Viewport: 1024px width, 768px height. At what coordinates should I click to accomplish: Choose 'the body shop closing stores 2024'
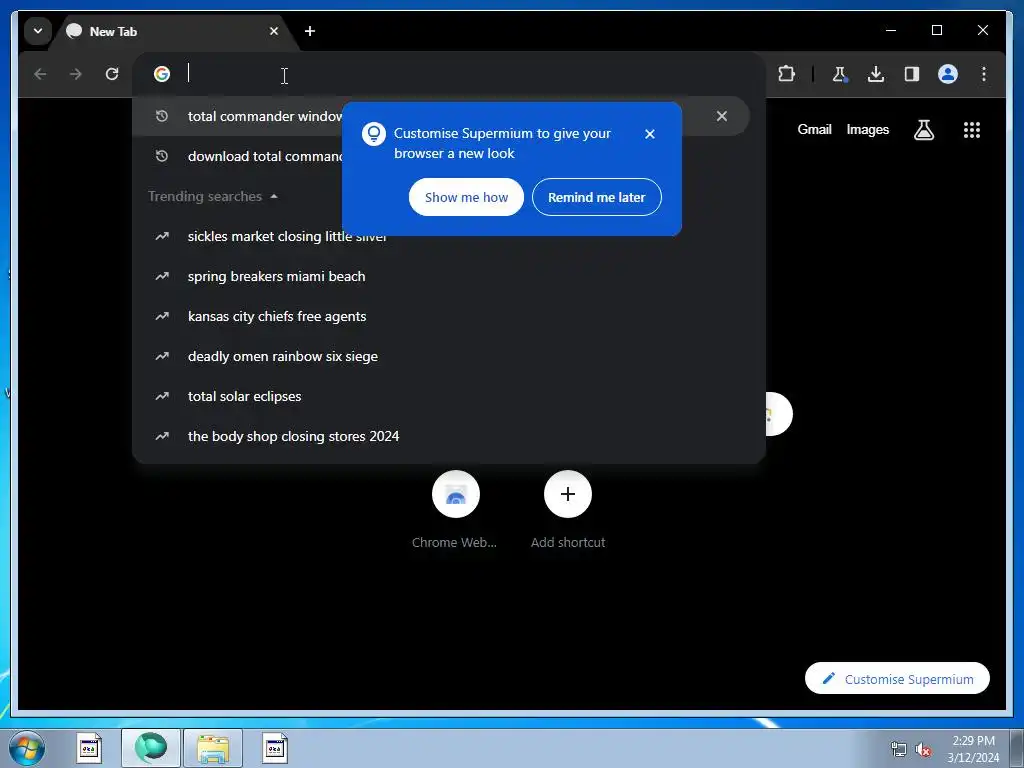(x=441, y=436)
